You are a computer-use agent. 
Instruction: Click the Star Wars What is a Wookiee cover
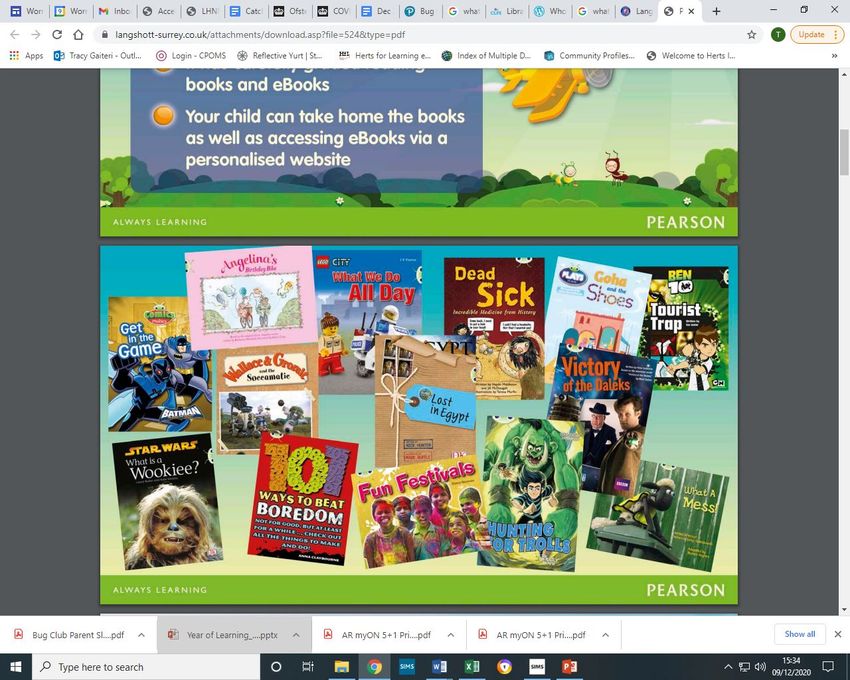pyautogui.click(x=168, y=502)
